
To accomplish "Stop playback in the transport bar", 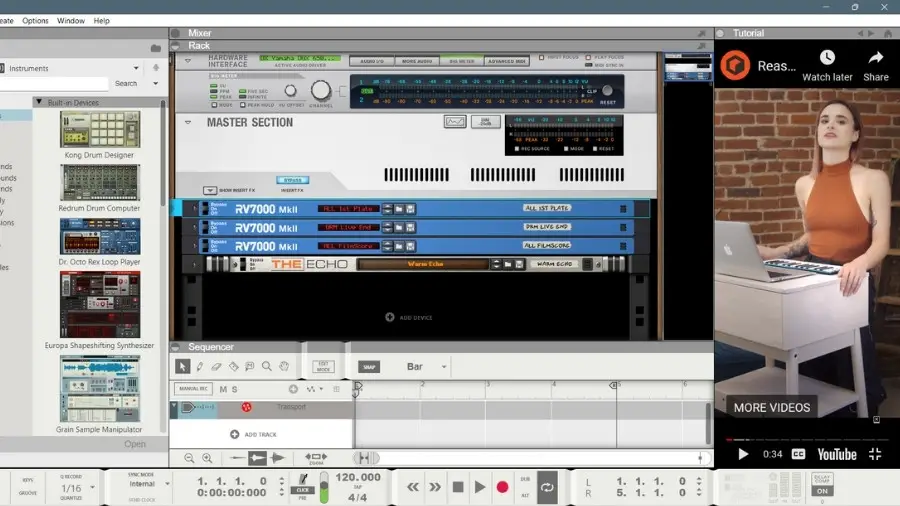I will pos(457,487).
